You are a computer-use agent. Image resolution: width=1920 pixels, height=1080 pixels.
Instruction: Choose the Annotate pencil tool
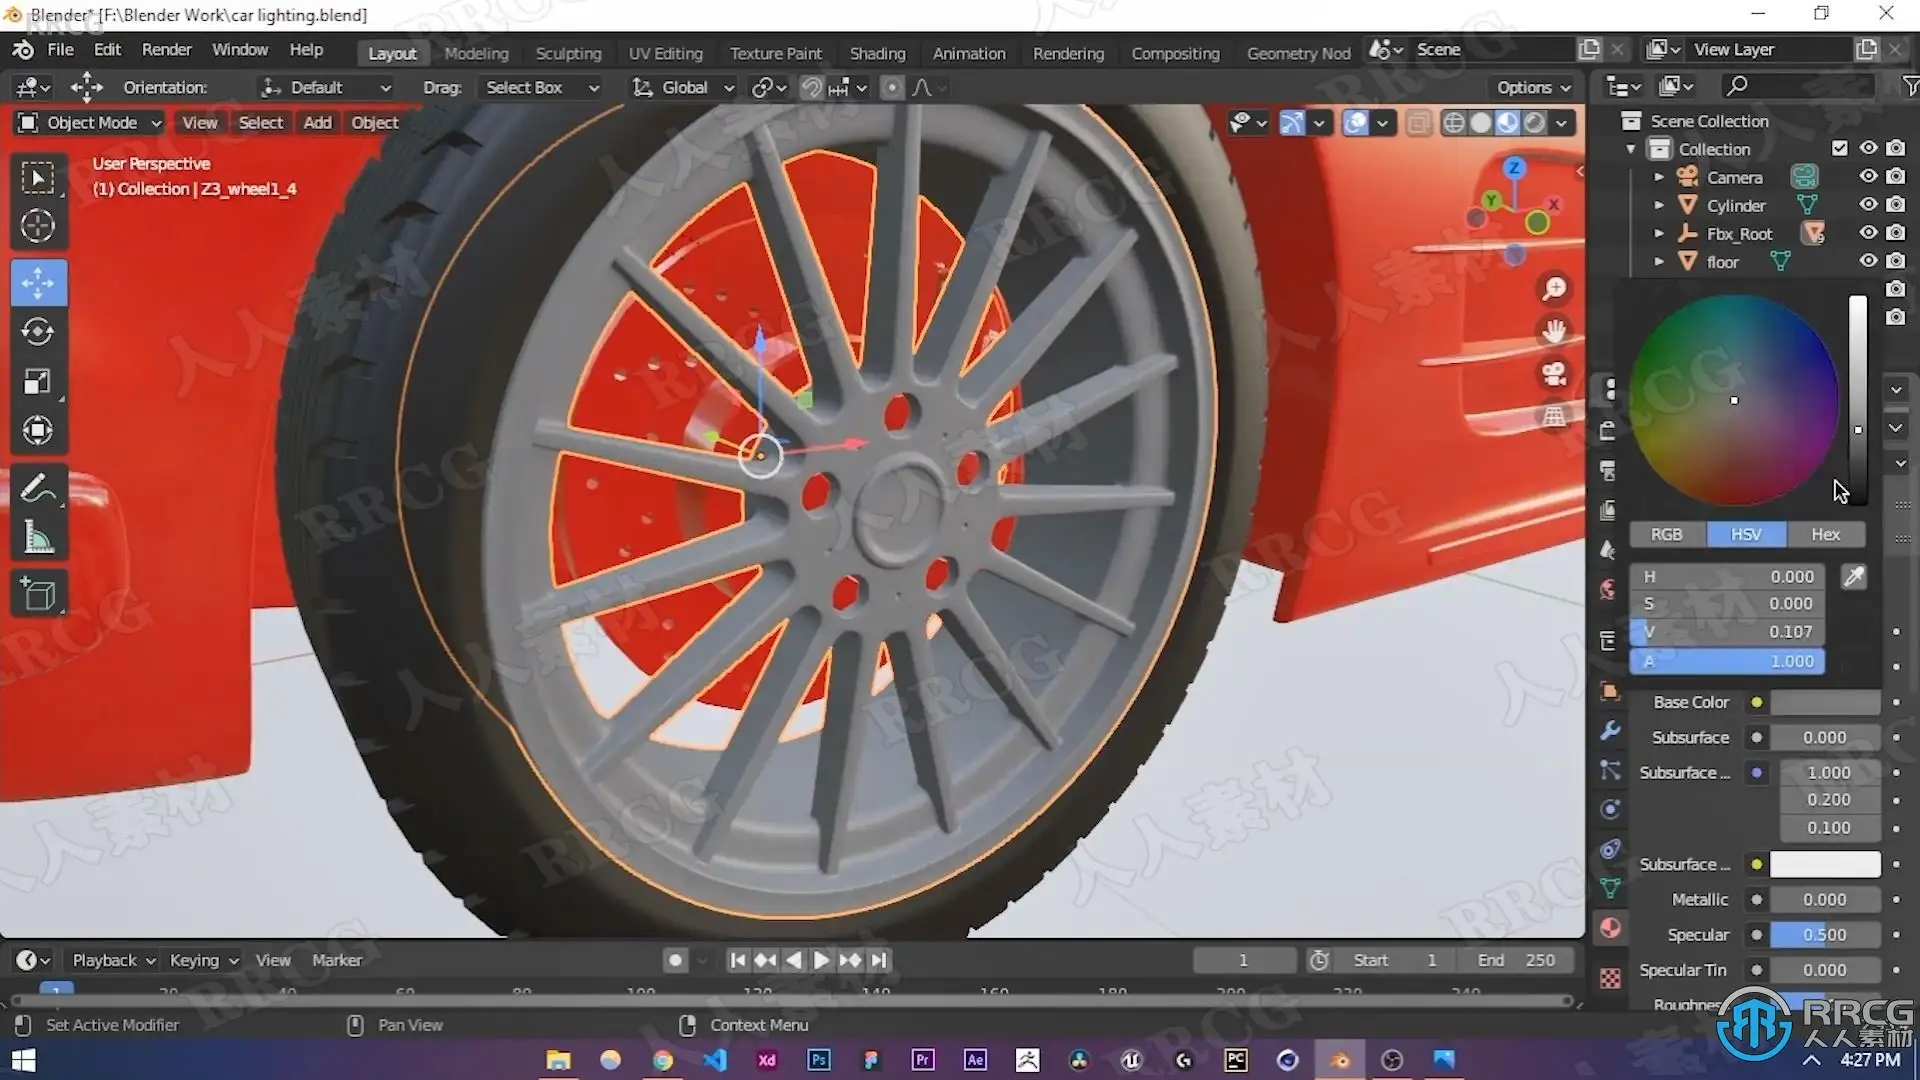coord(38,489)
